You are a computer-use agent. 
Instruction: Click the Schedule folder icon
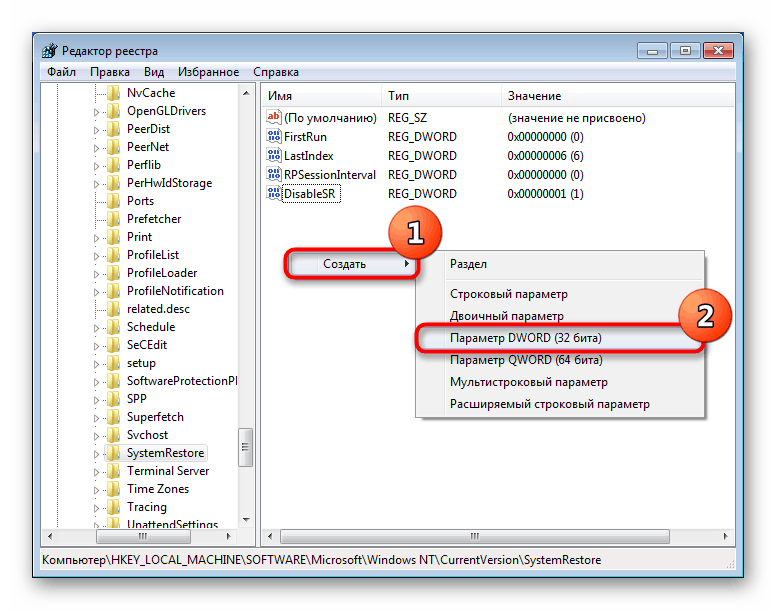pyautogui.click(x=114, y=327)
